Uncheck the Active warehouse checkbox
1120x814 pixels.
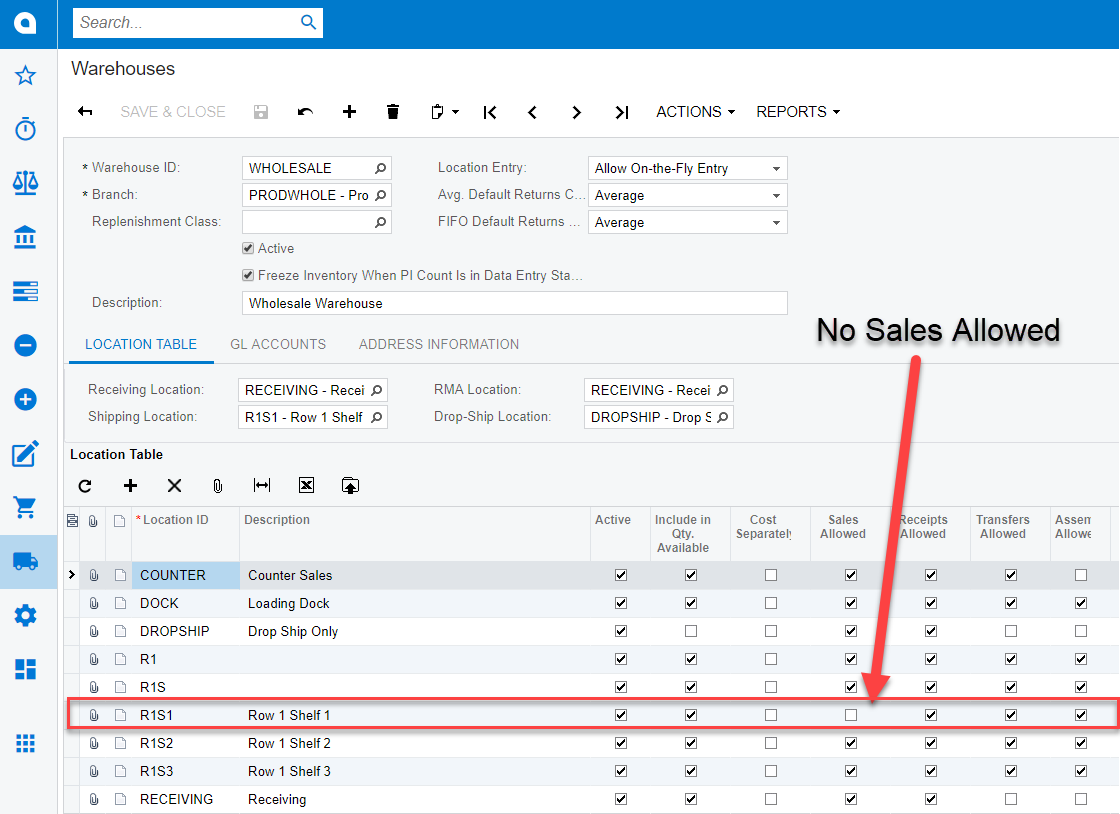(248, 248)
